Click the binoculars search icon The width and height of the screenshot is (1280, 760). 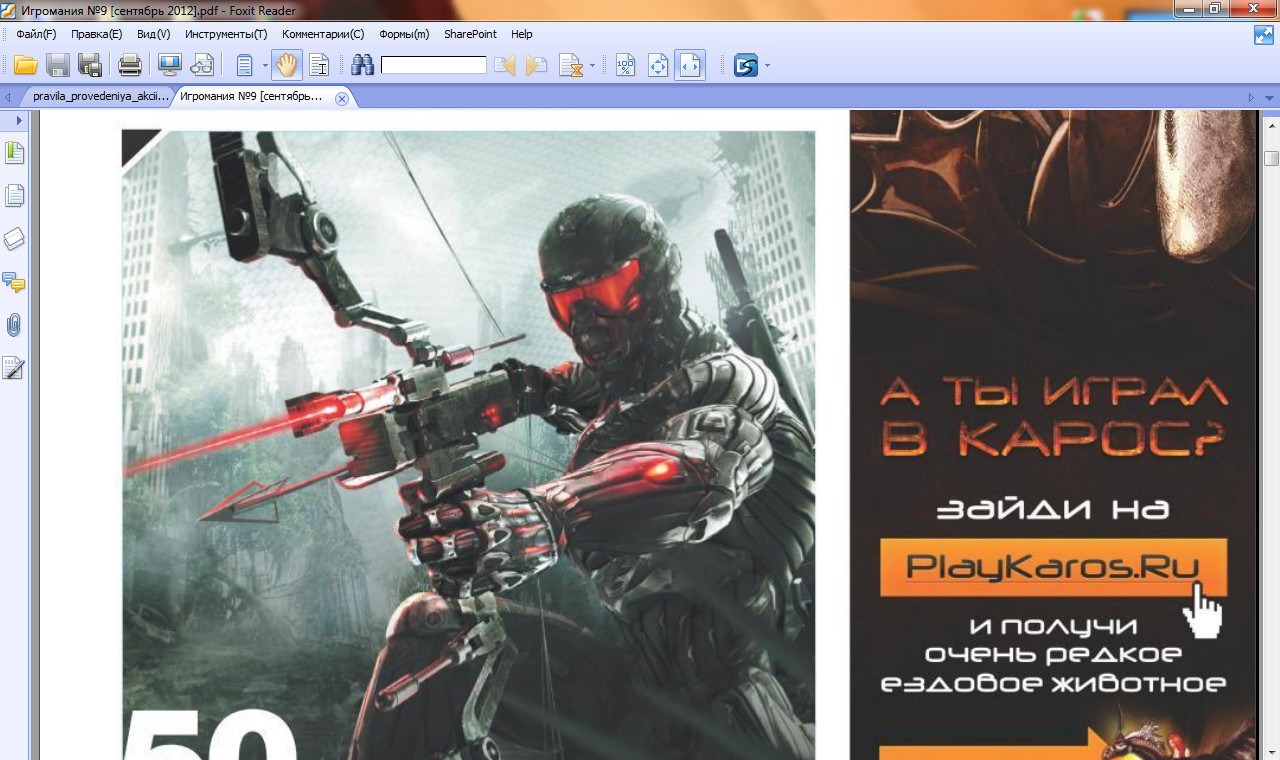pyautogui.click(x=362, y=66)
